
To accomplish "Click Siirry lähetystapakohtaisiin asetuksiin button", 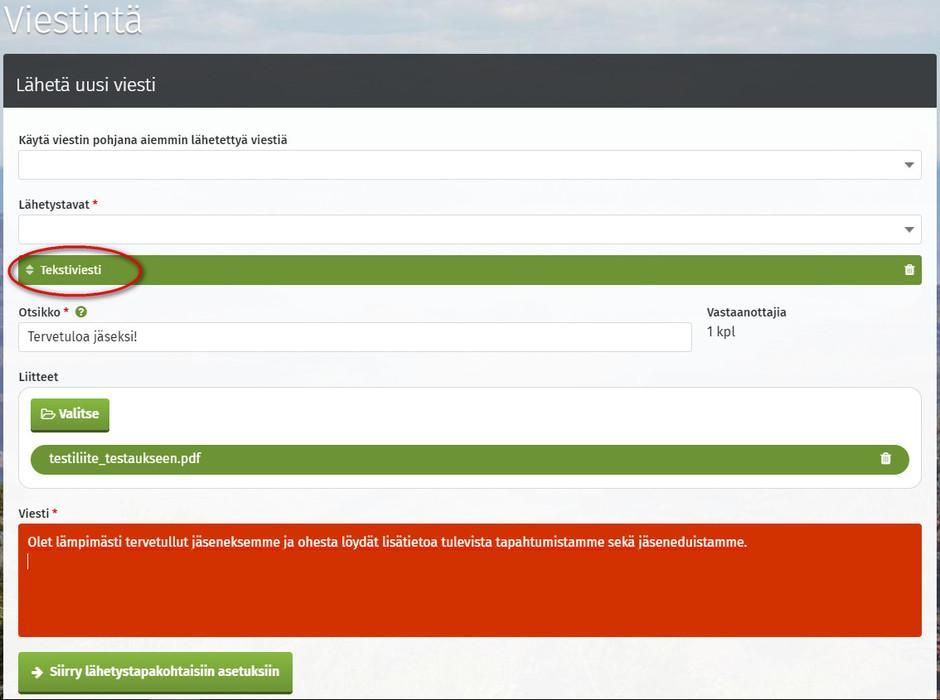I will pos(155,672).
